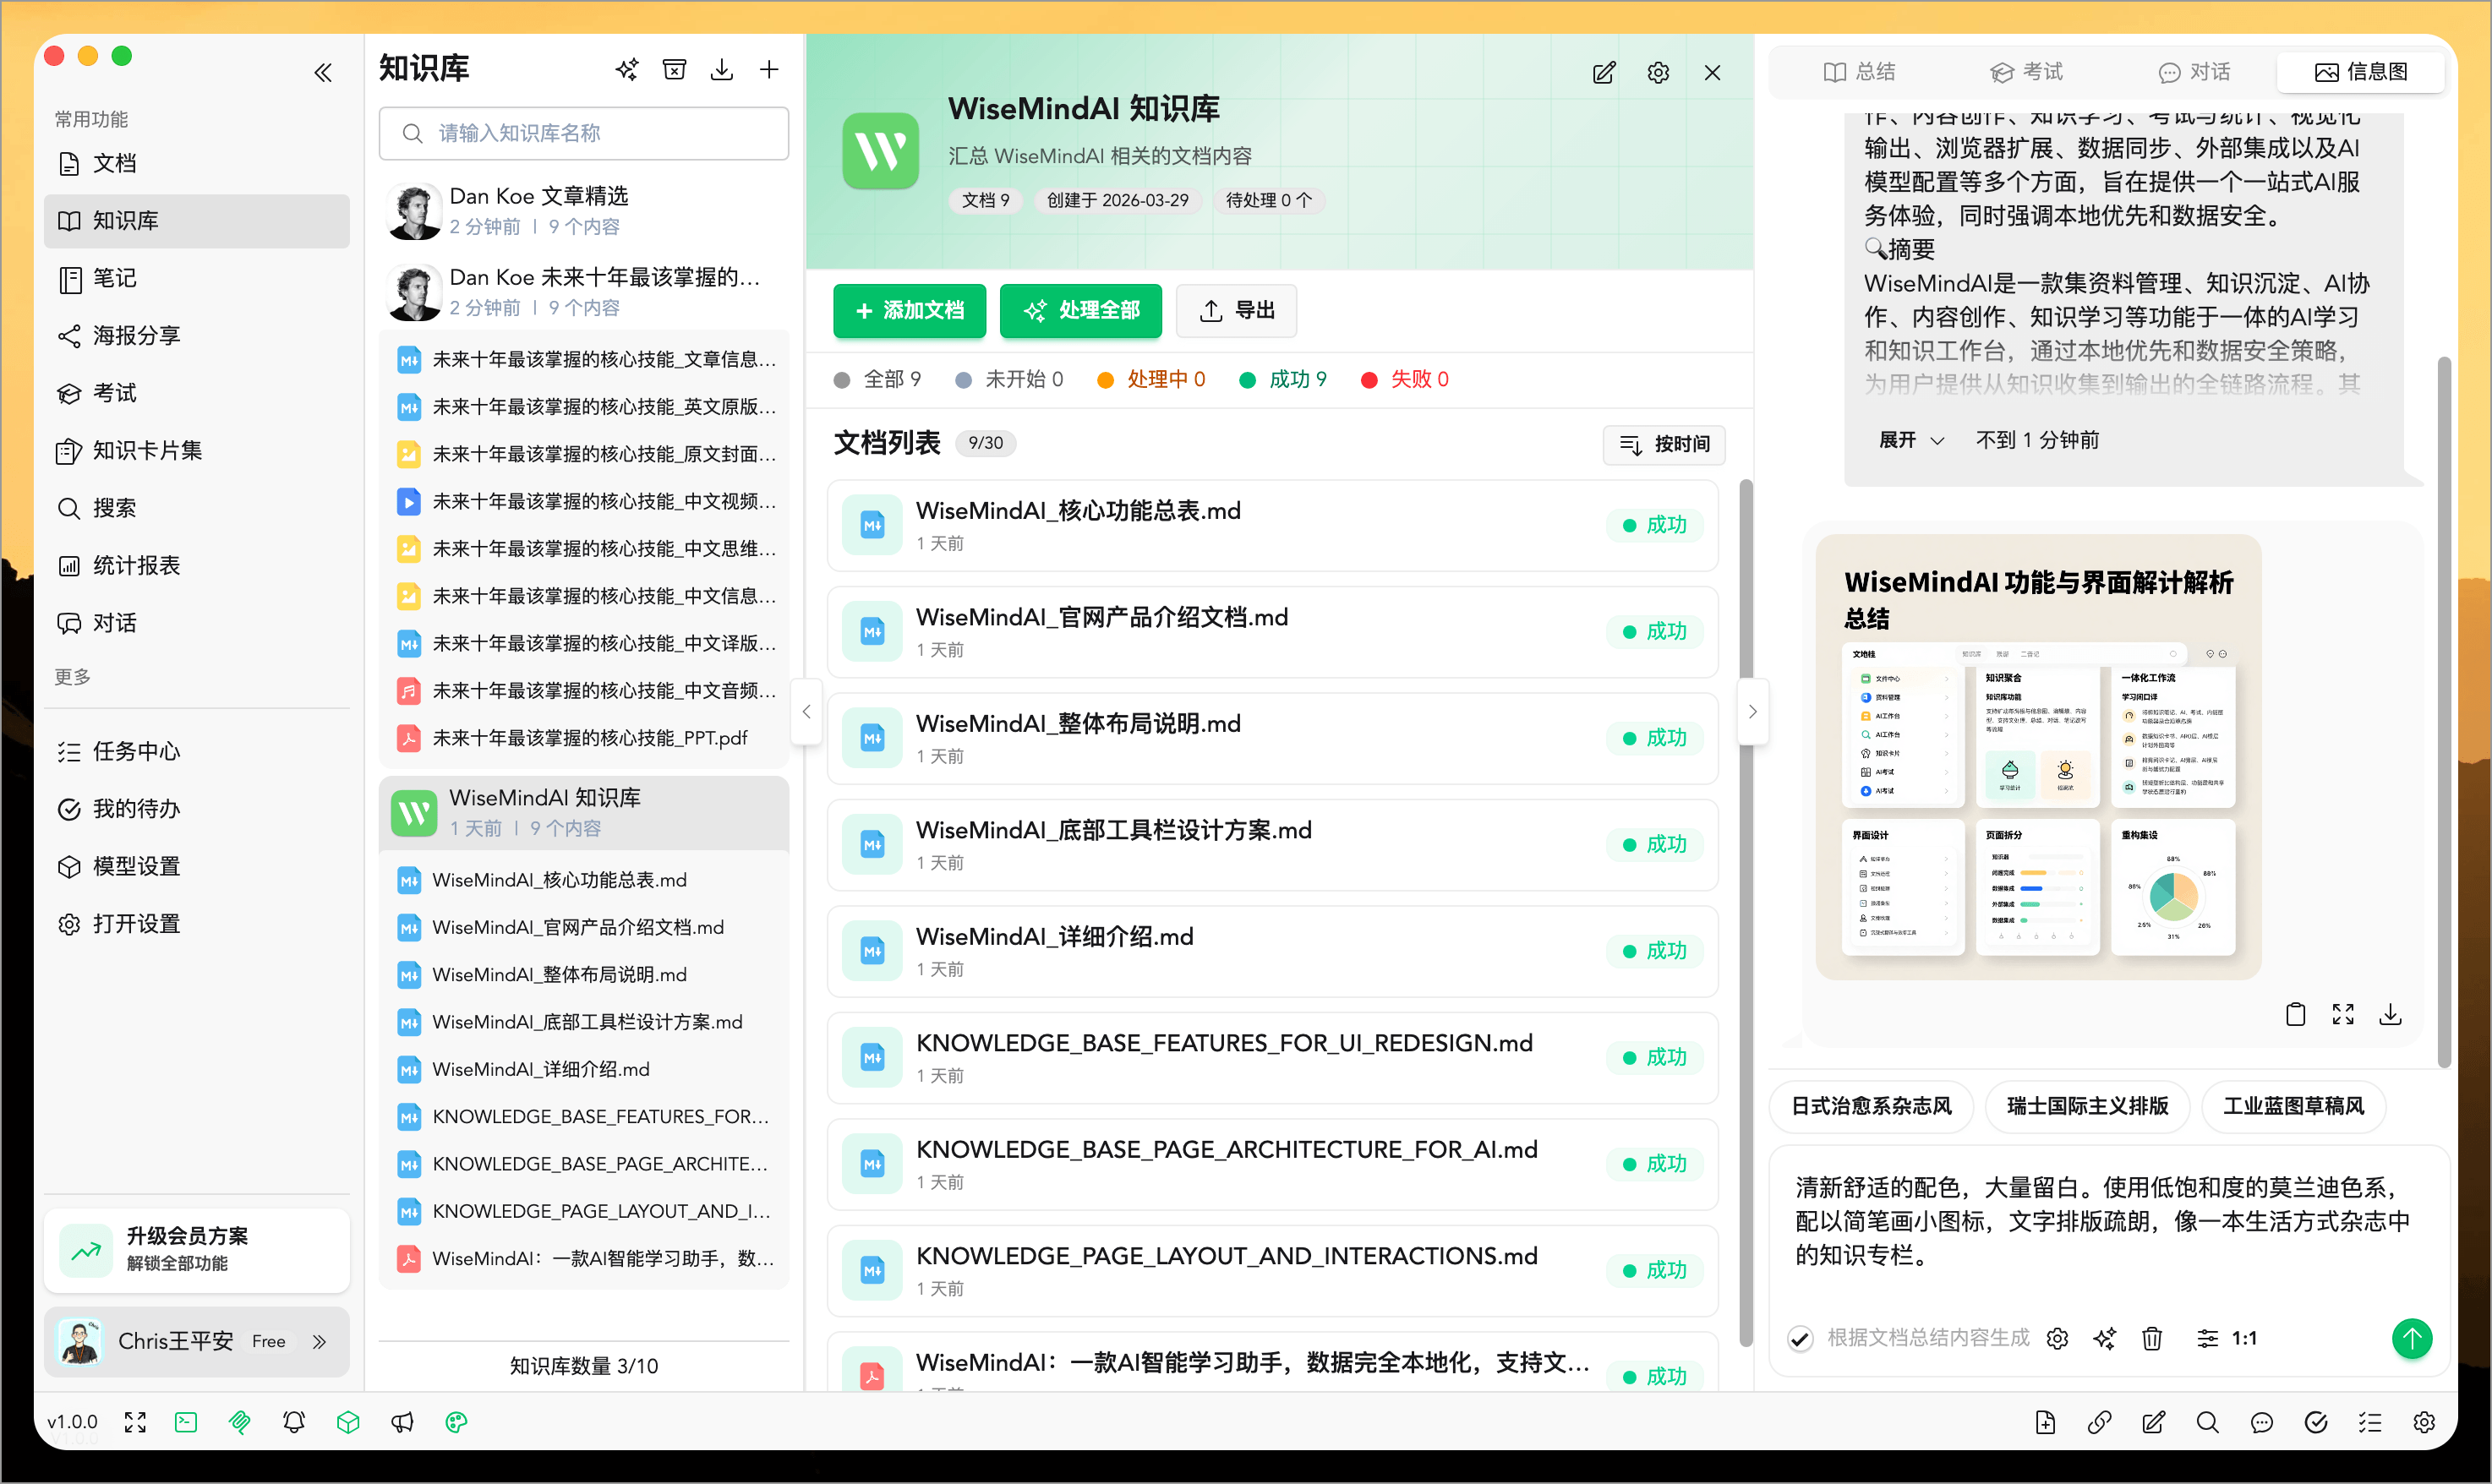Open the edit pencil on WiseMindAI 知识库 header
The width and height of the screenshot is (2492, 1484).
click(x=1604, y=72)
